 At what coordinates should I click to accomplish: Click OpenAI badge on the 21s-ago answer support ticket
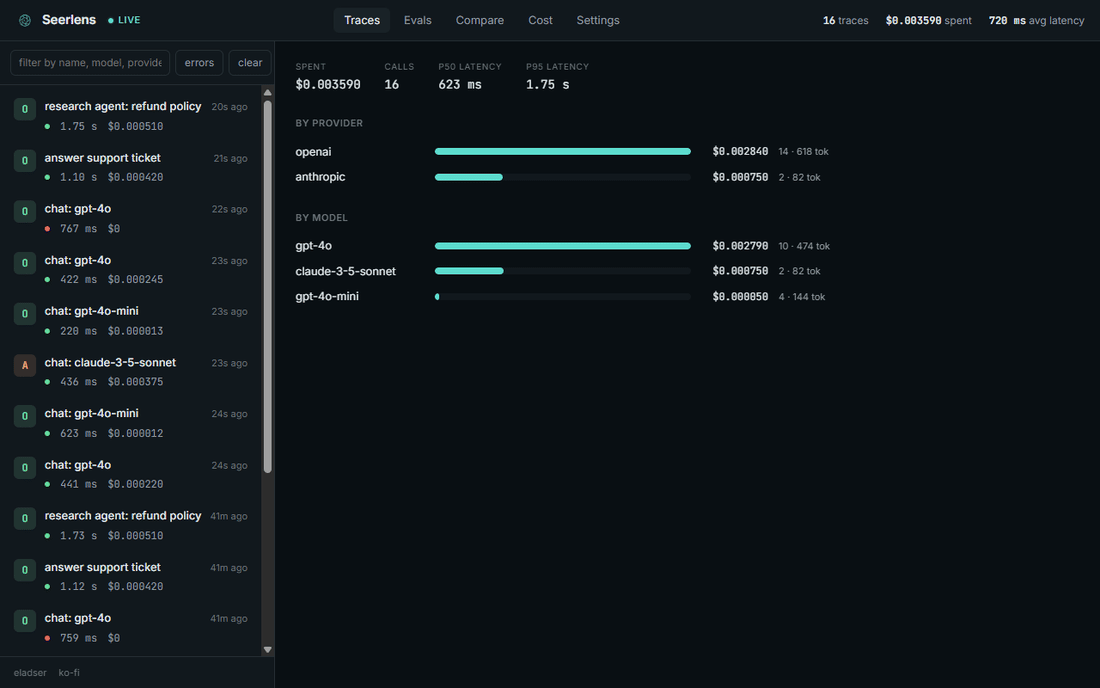25,161
